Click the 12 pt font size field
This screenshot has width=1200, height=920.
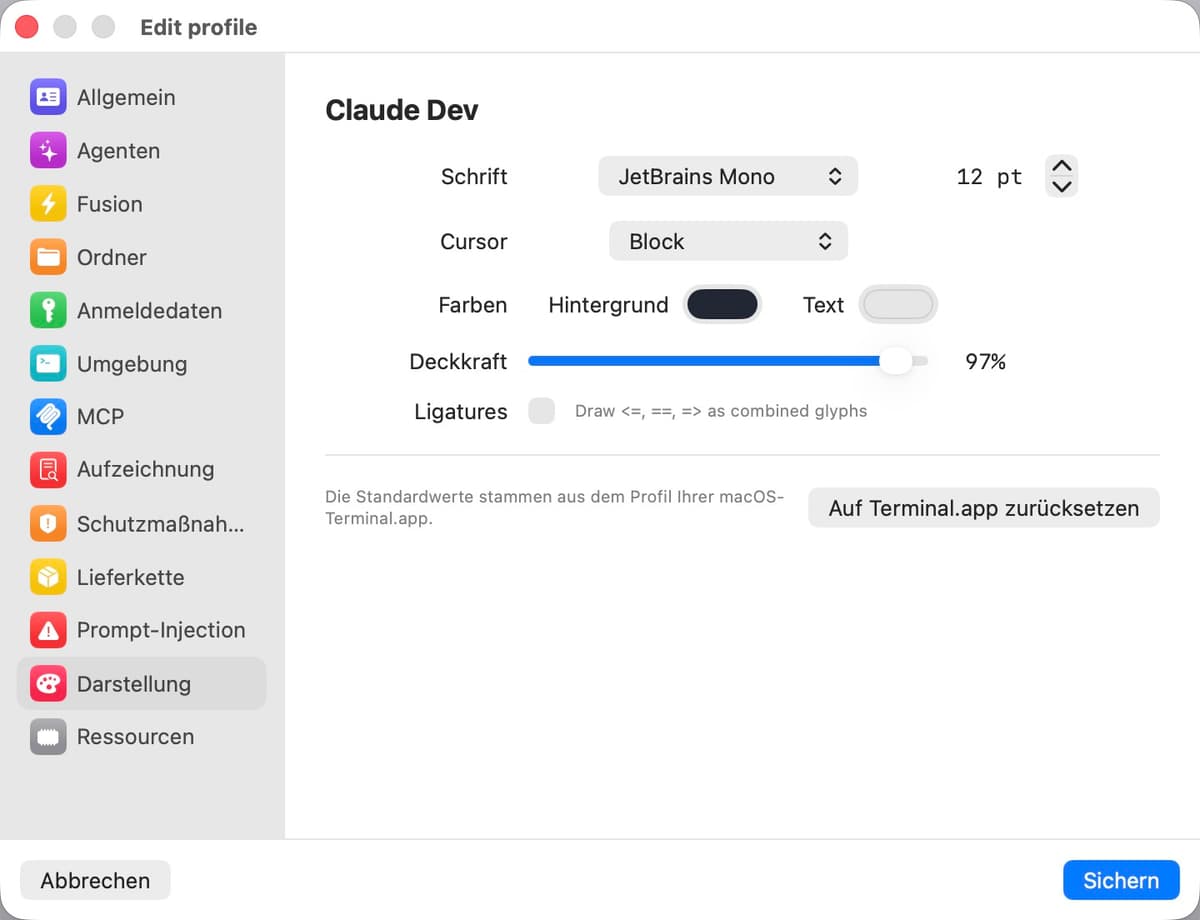pyautogui.click(x=990, y=177)
